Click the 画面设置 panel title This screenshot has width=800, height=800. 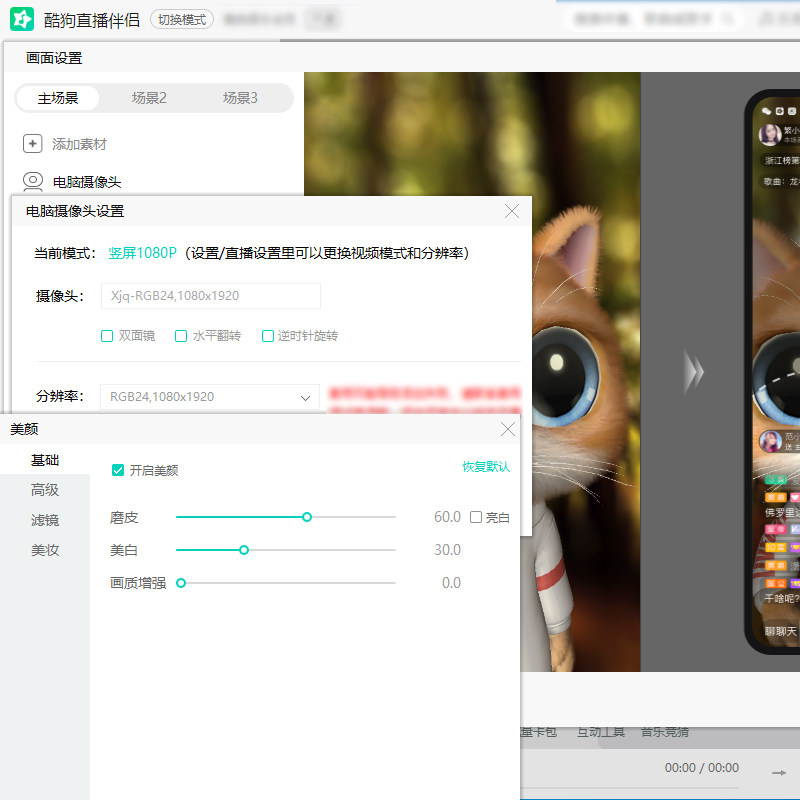coord(54,58)
